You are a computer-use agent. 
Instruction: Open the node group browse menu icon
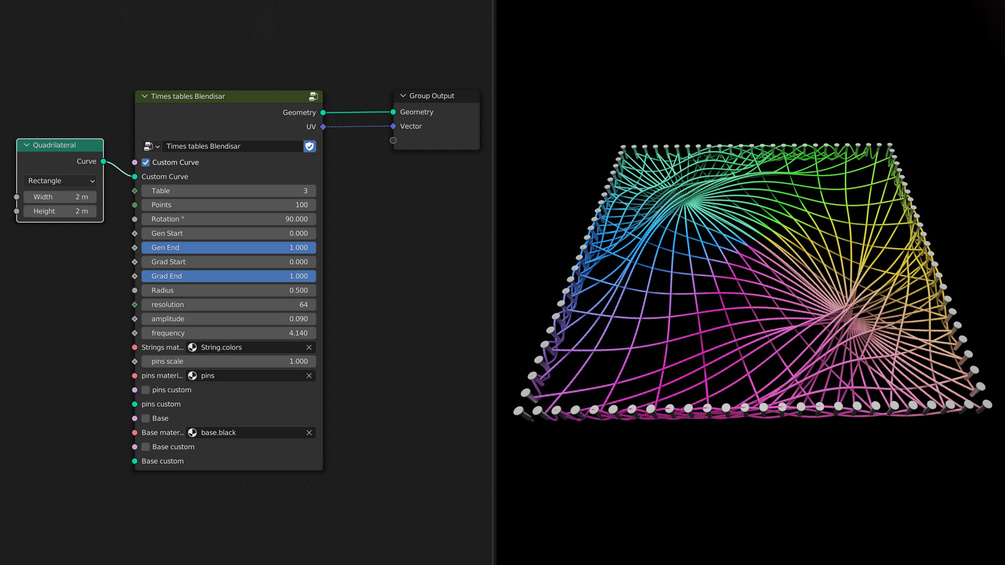pyautogui.click(x=151, y=146)
